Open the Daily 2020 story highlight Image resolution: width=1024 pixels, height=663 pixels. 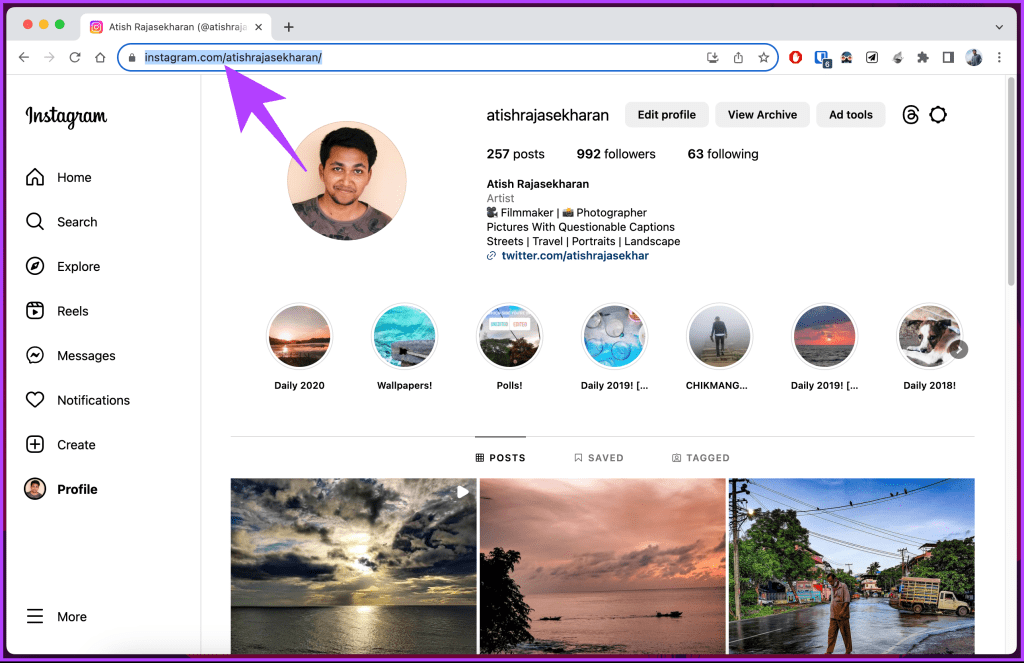(299, 336)
